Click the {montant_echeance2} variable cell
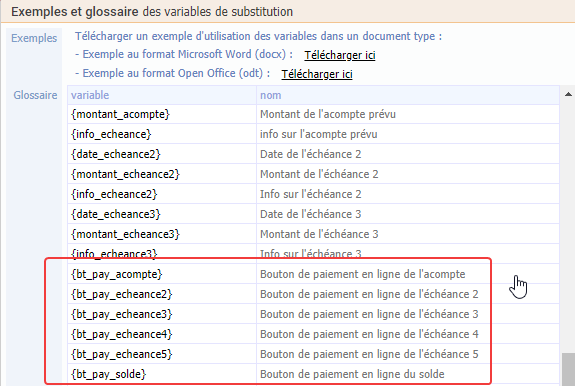Viewport: 575px width, 386px height. 162,174
